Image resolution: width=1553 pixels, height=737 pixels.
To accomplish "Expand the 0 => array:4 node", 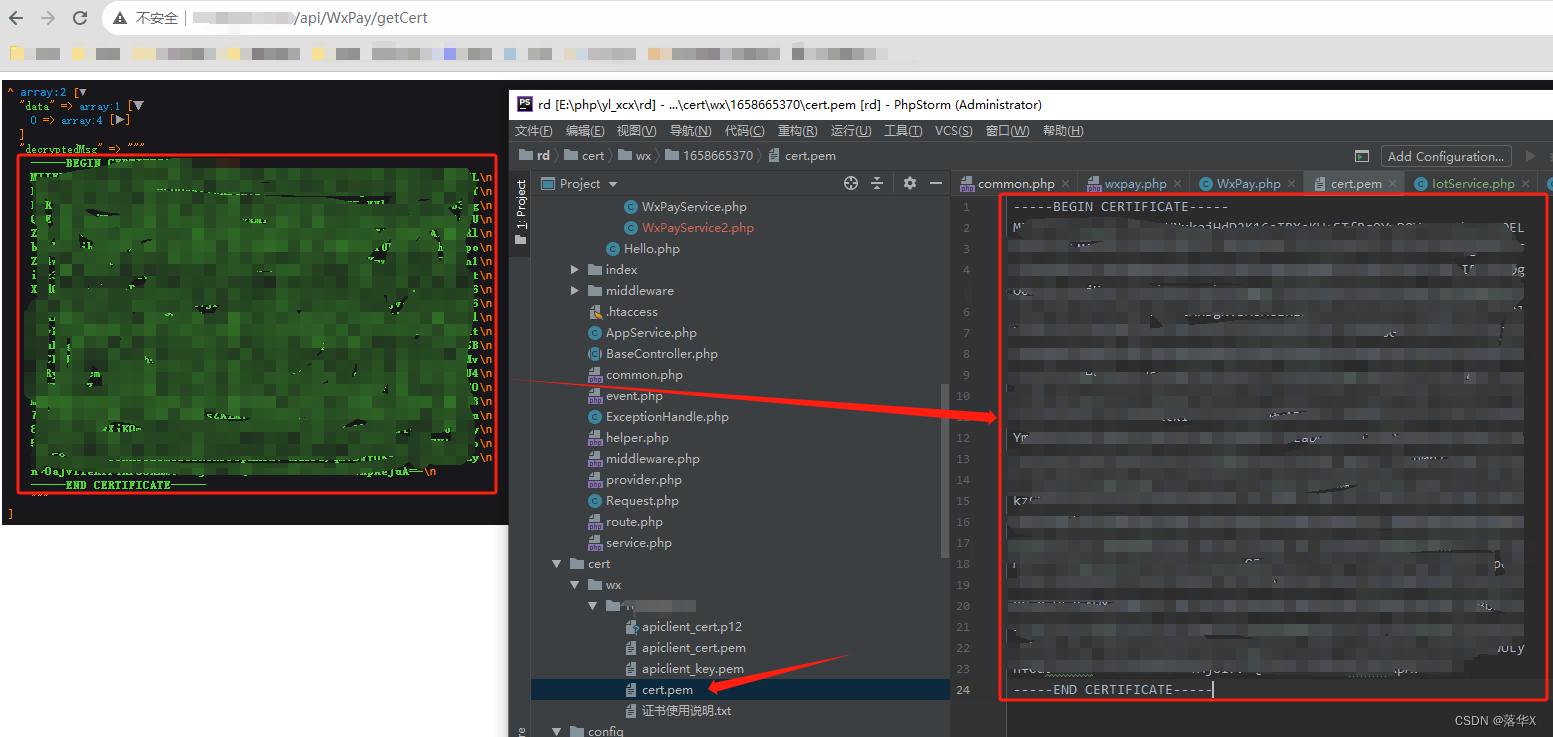I will coord(120,120).
